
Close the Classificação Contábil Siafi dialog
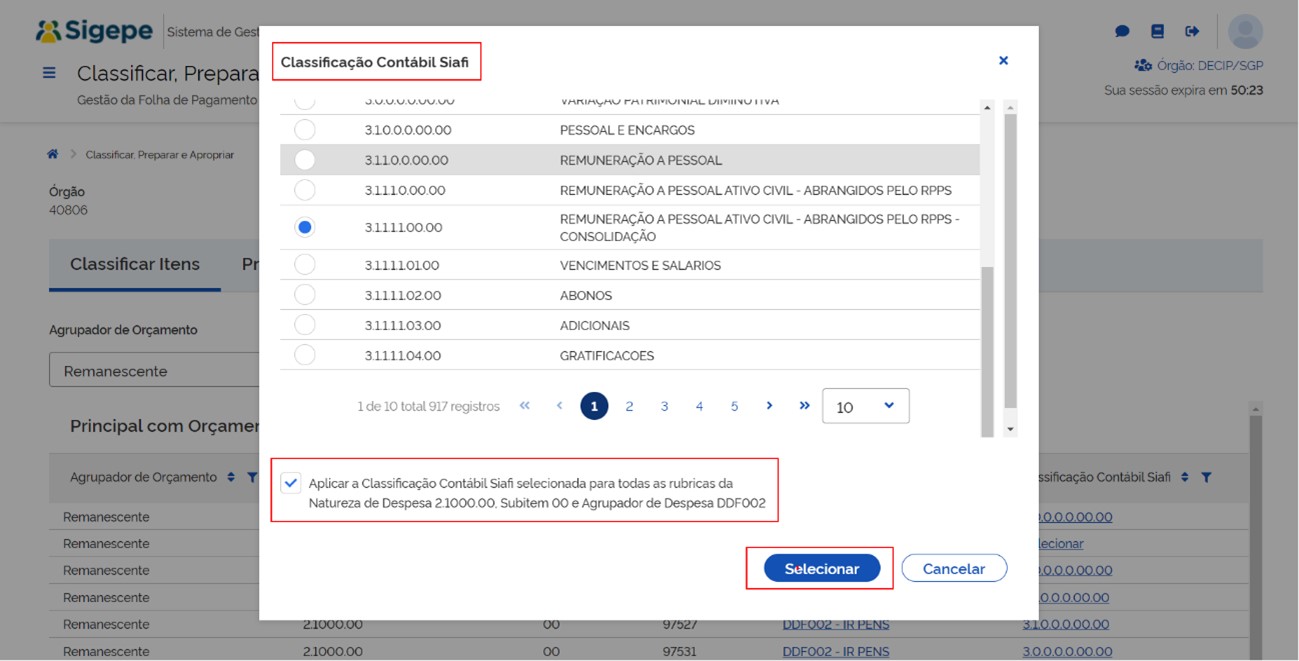(x=1003, y=61)
